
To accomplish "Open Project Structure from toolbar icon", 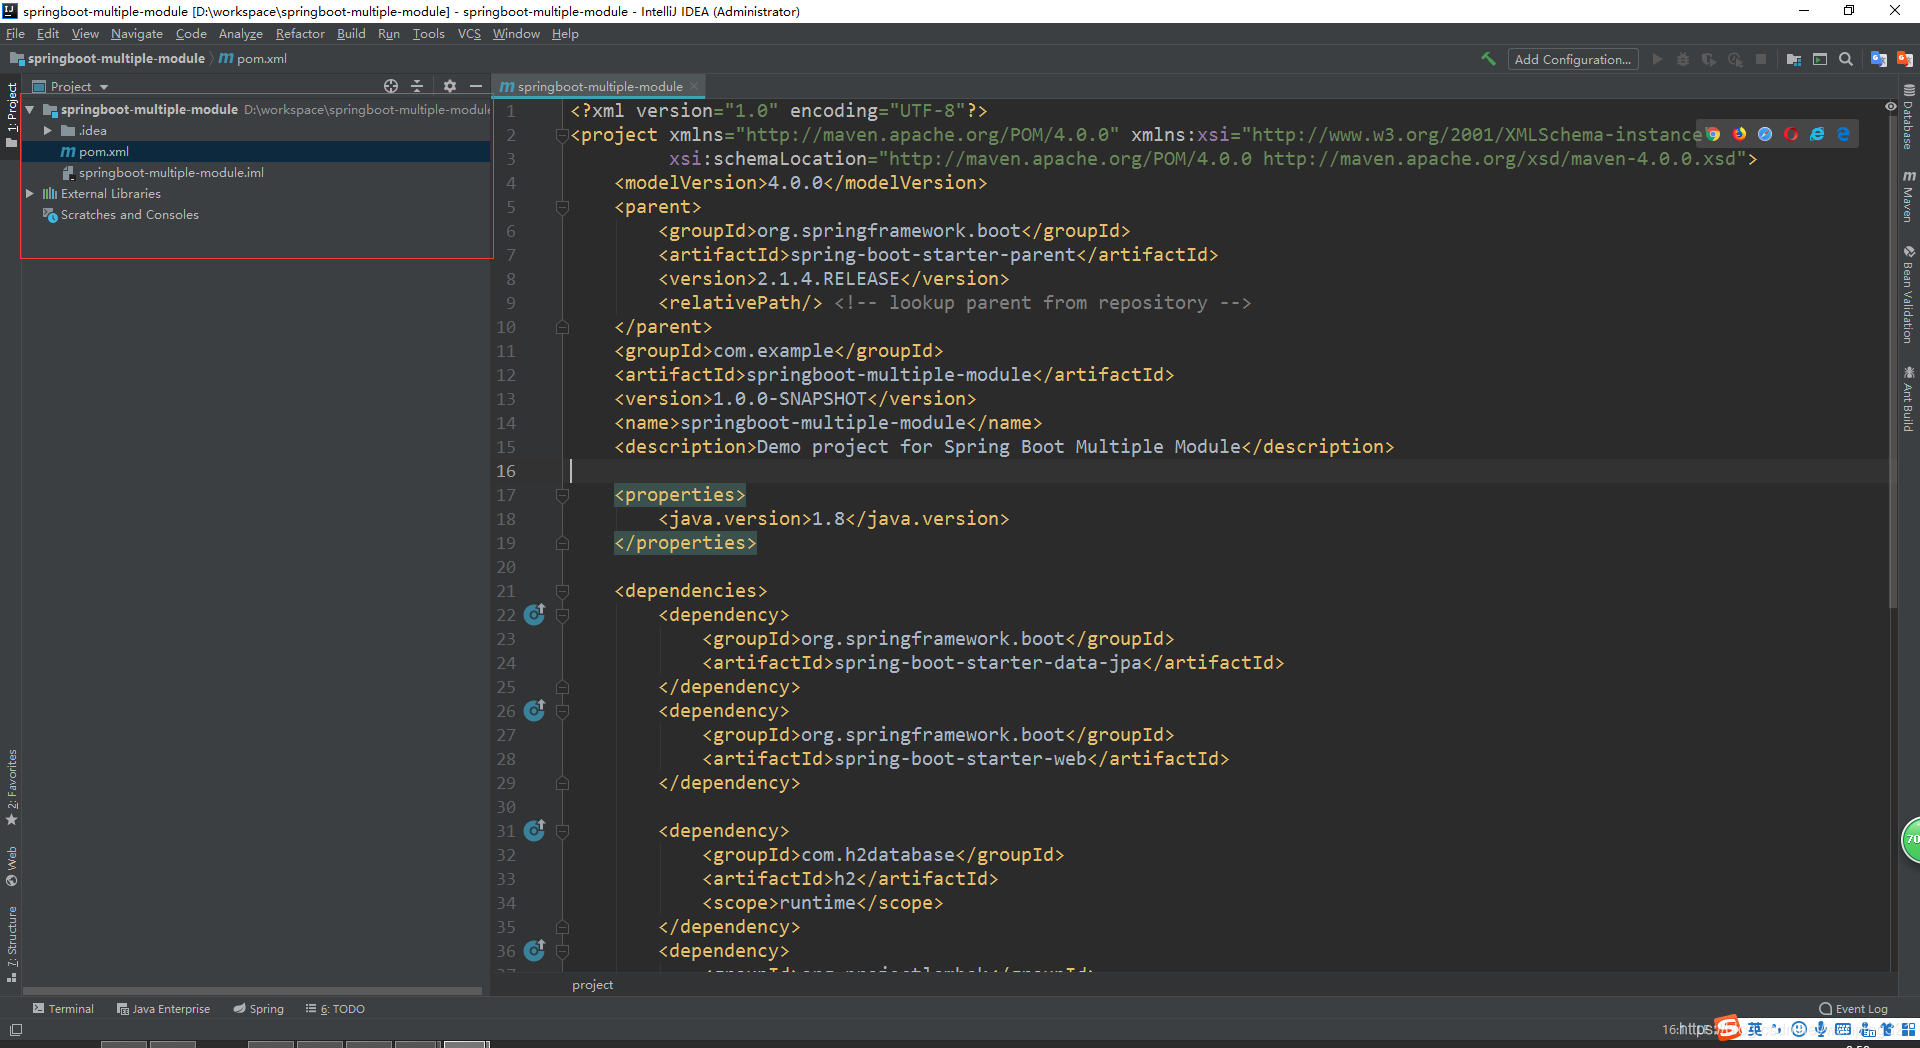I will tap(1794, 59).
